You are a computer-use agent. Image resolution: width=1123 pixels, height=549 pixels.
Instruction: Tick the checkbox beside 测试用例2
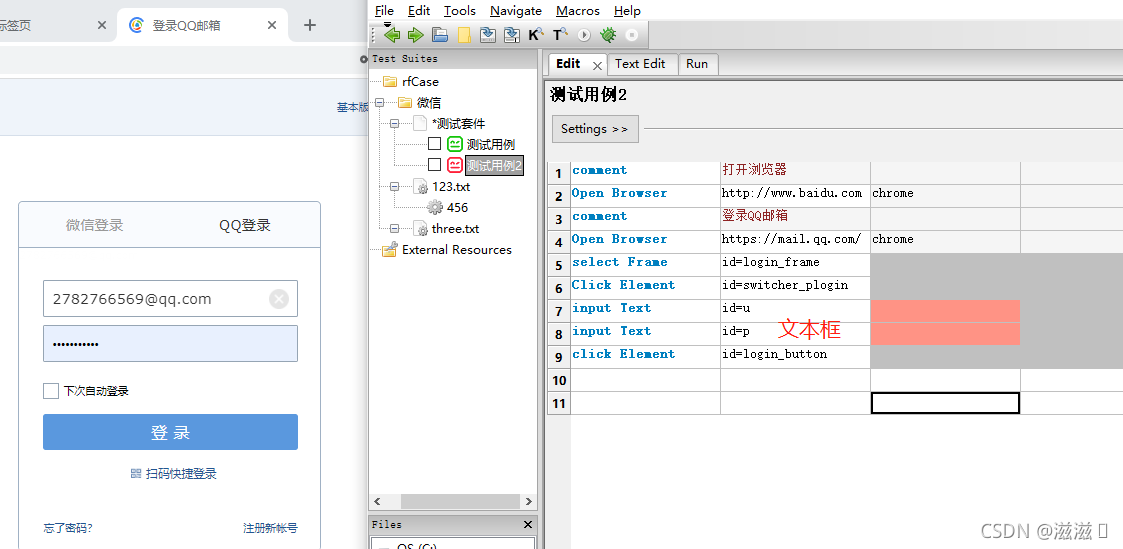click(434, 164)
